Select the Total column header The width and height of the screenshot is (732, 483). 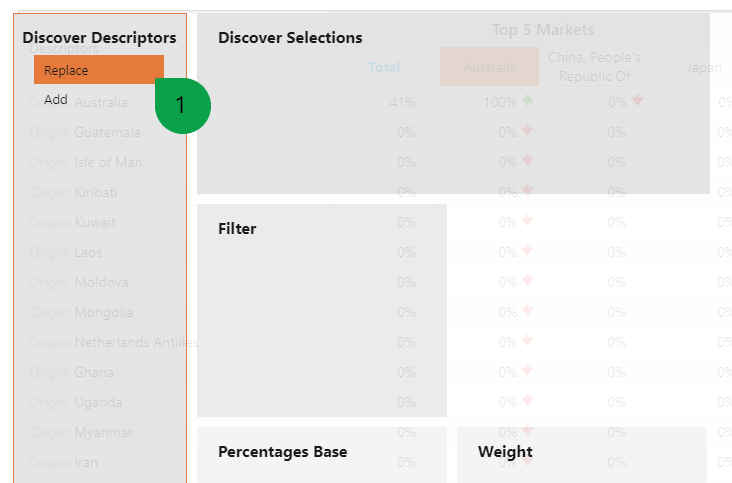[x=384, y=67]
